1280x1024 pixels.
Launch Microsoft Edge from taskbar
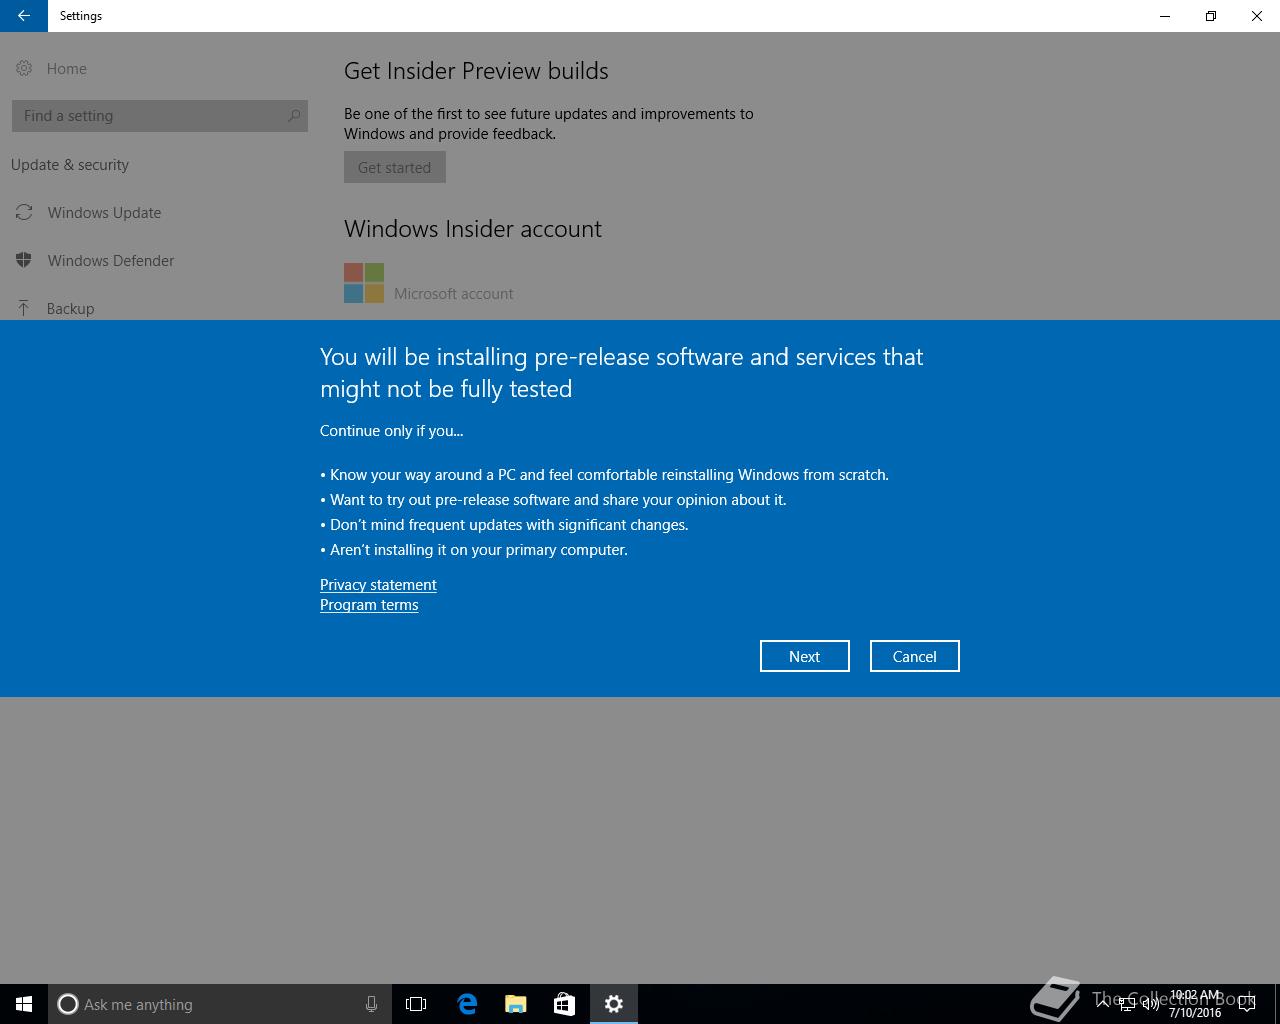[466, 1004]
